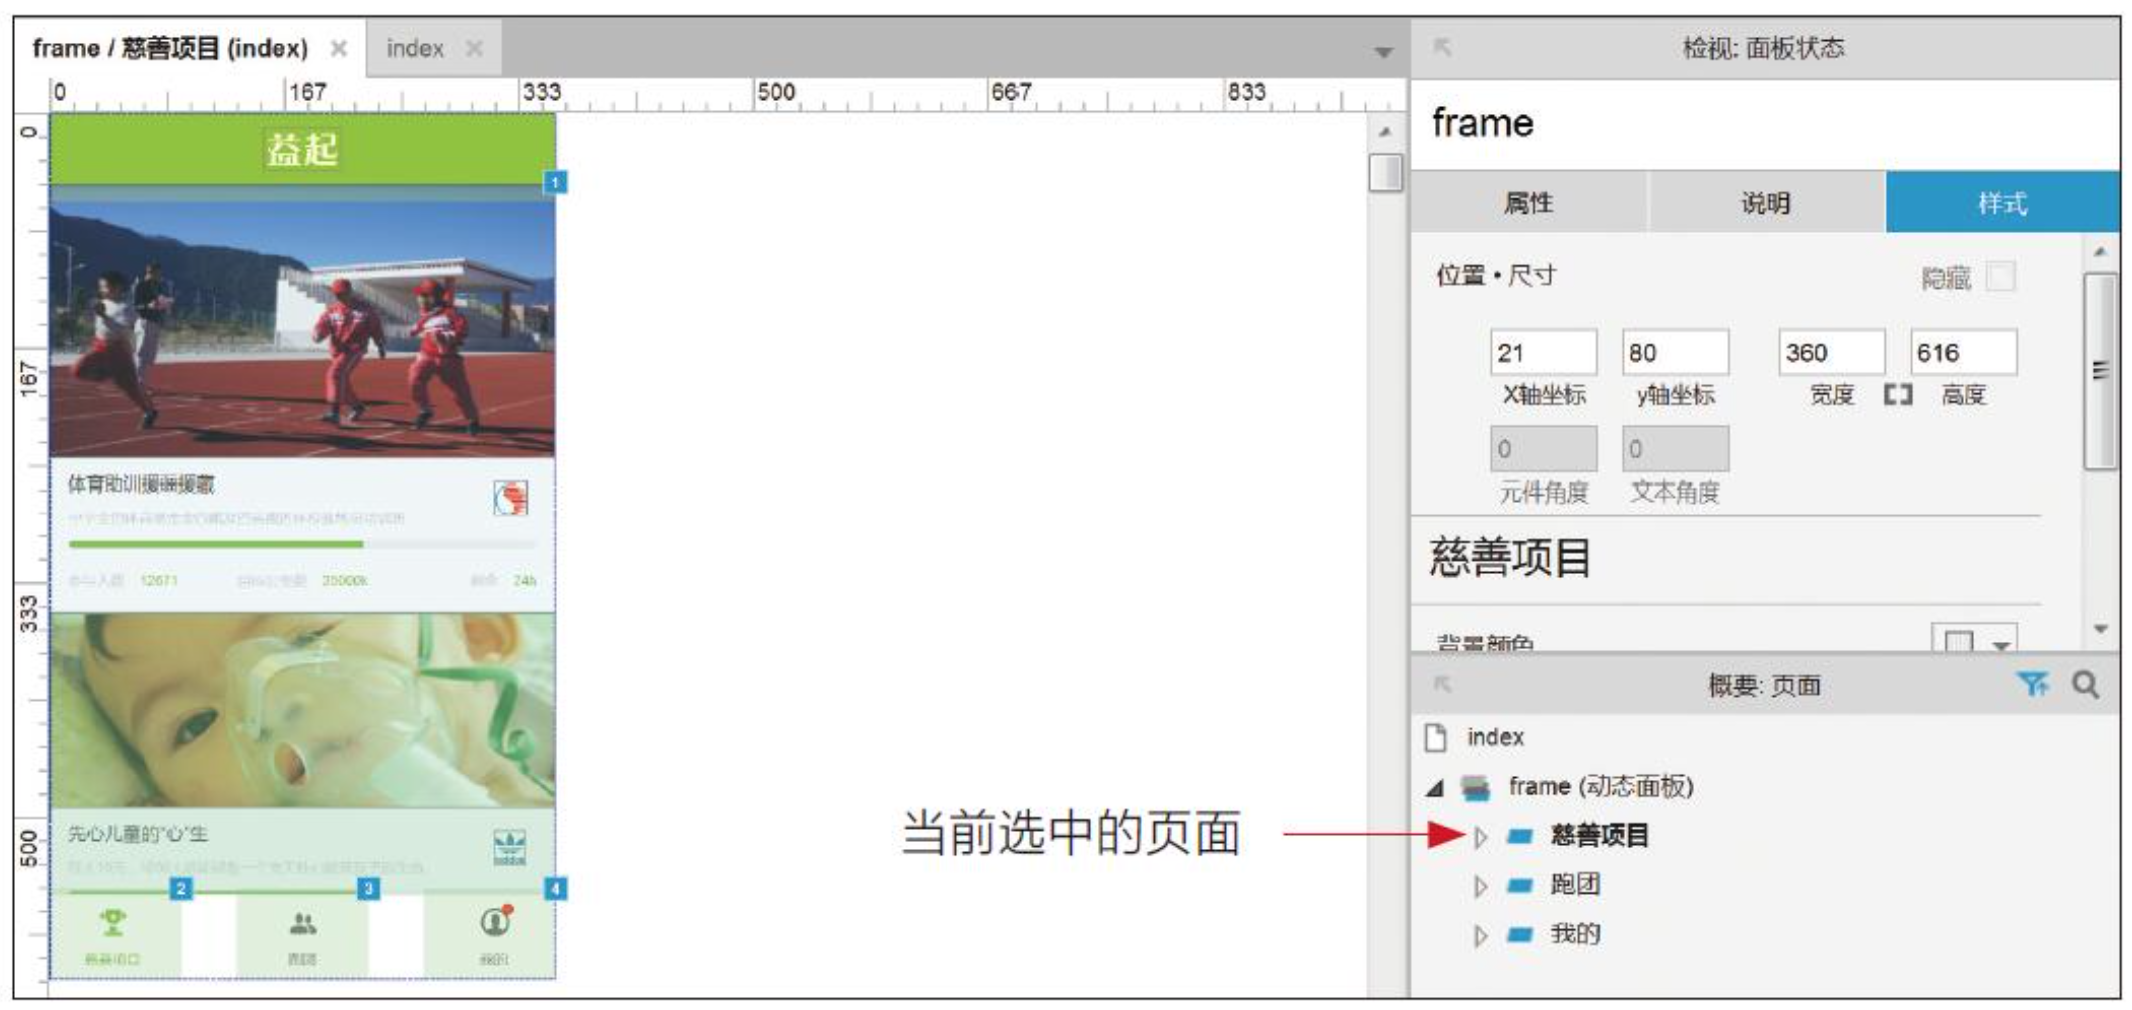
Task: Click the y轴坐标 field showing 80
Action: (1675, 352)
